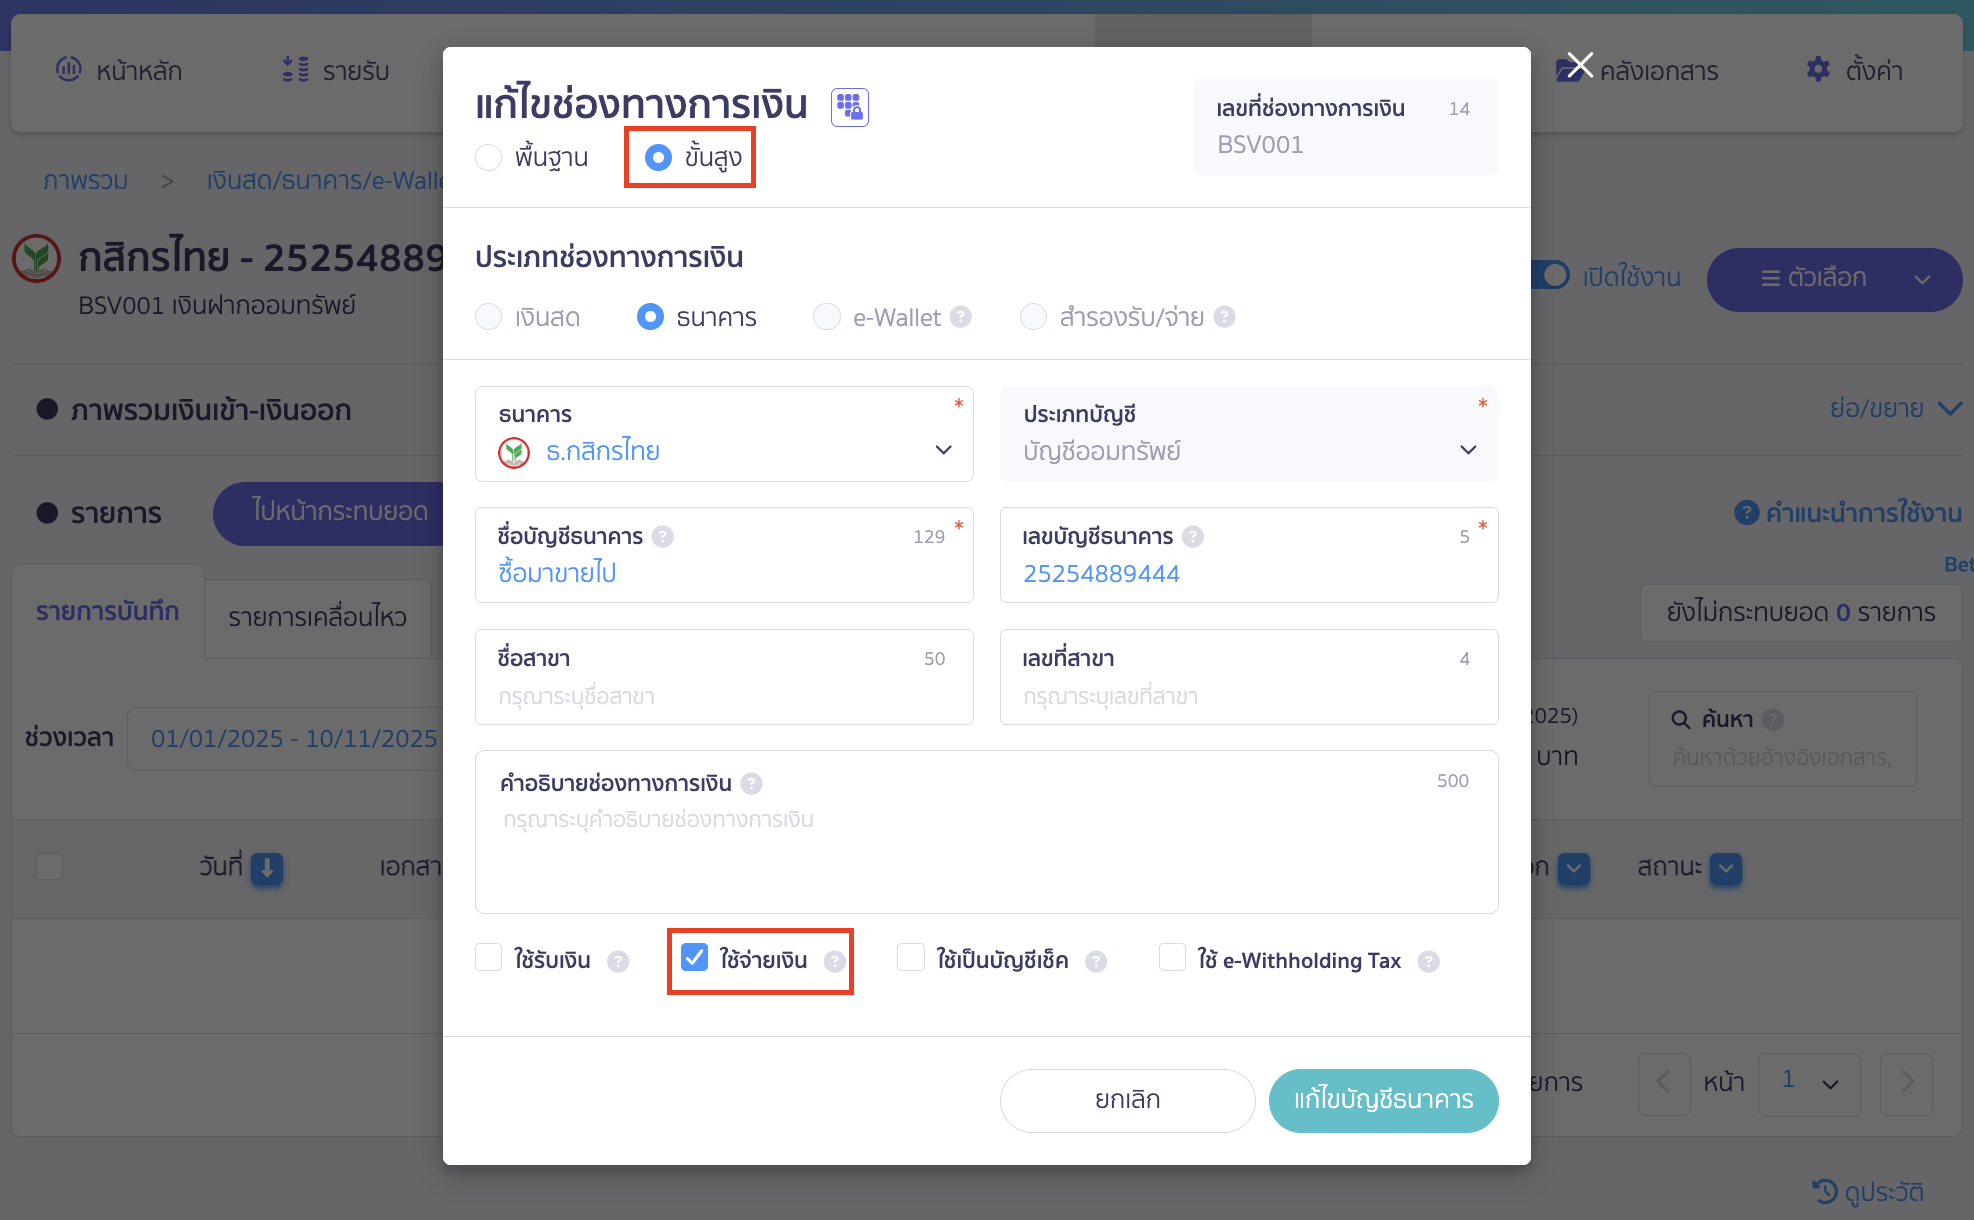Open the คลังเอกสาร document archive icon

pyautogui.click(x=1567, y=69)
